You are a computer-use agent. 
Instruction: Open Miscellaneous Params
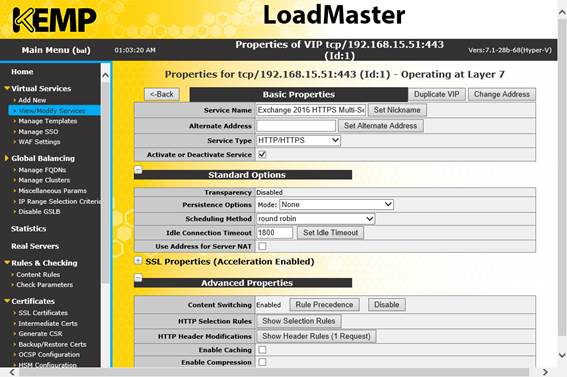click(52, 191)
